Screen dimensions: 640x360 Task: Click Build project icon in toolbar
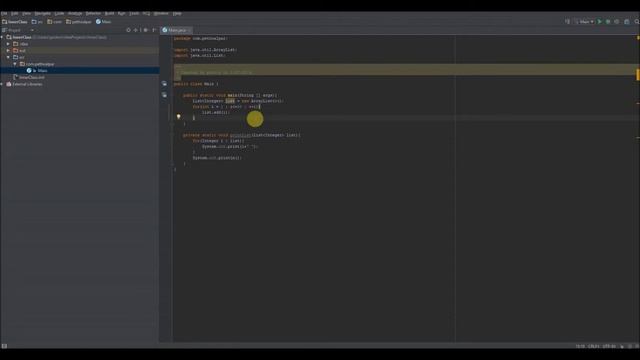tap(567, 22)
